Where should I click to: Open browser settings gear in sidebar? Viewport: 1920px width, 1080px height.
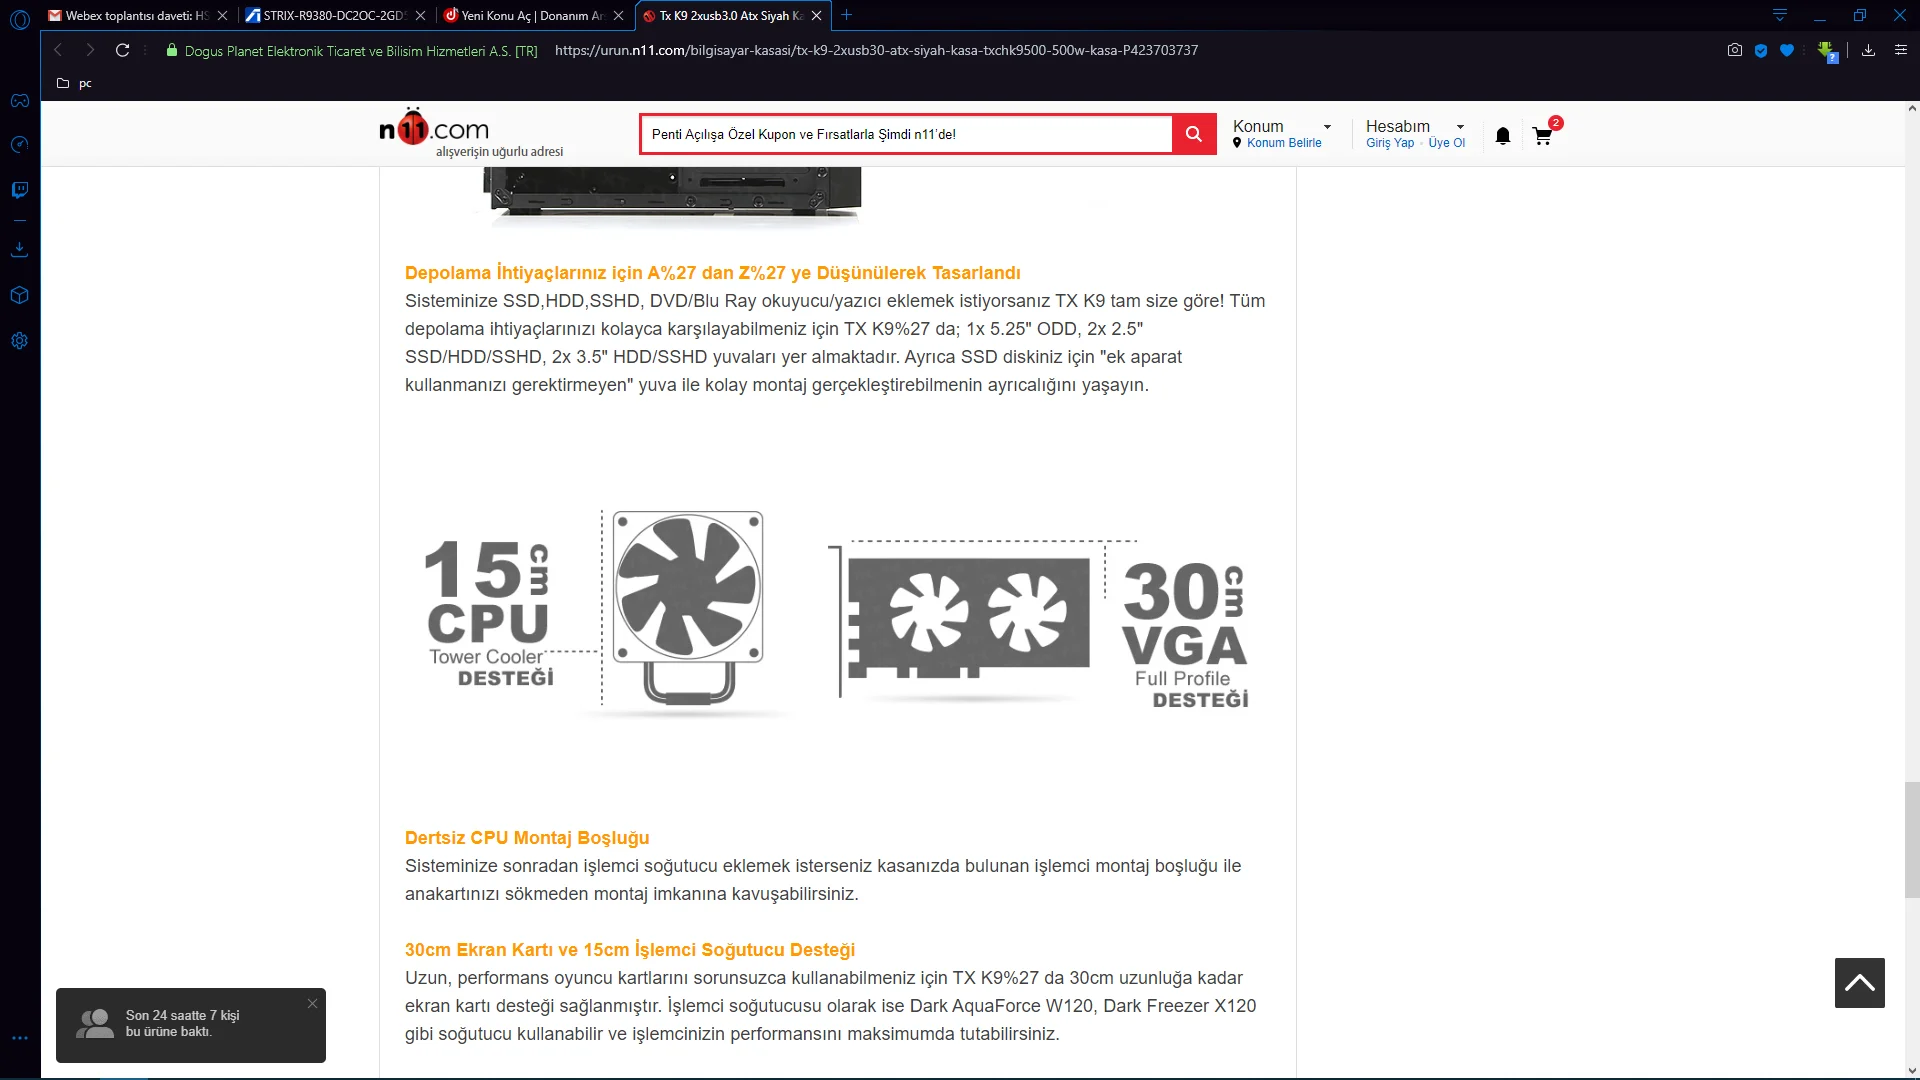[19, 341]
